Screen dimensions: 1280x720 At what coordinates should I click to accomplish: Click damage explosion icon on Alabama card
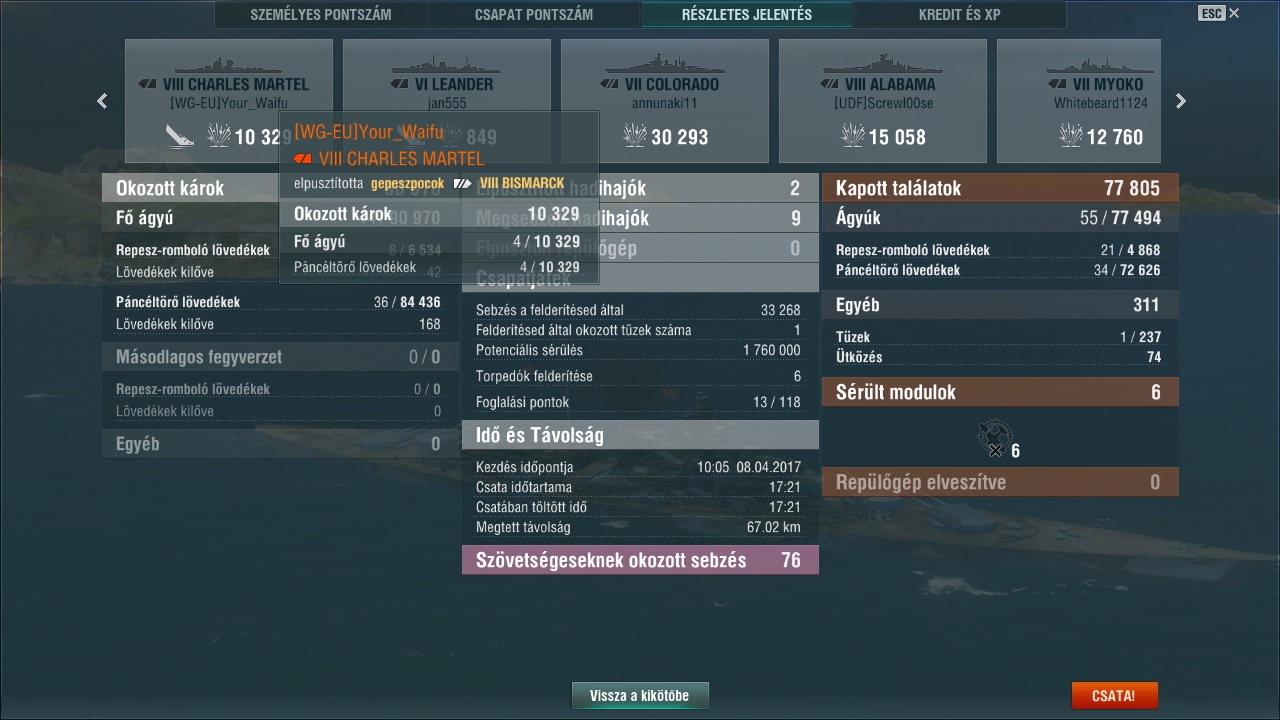pyautogui.click(x=853, y=135)
